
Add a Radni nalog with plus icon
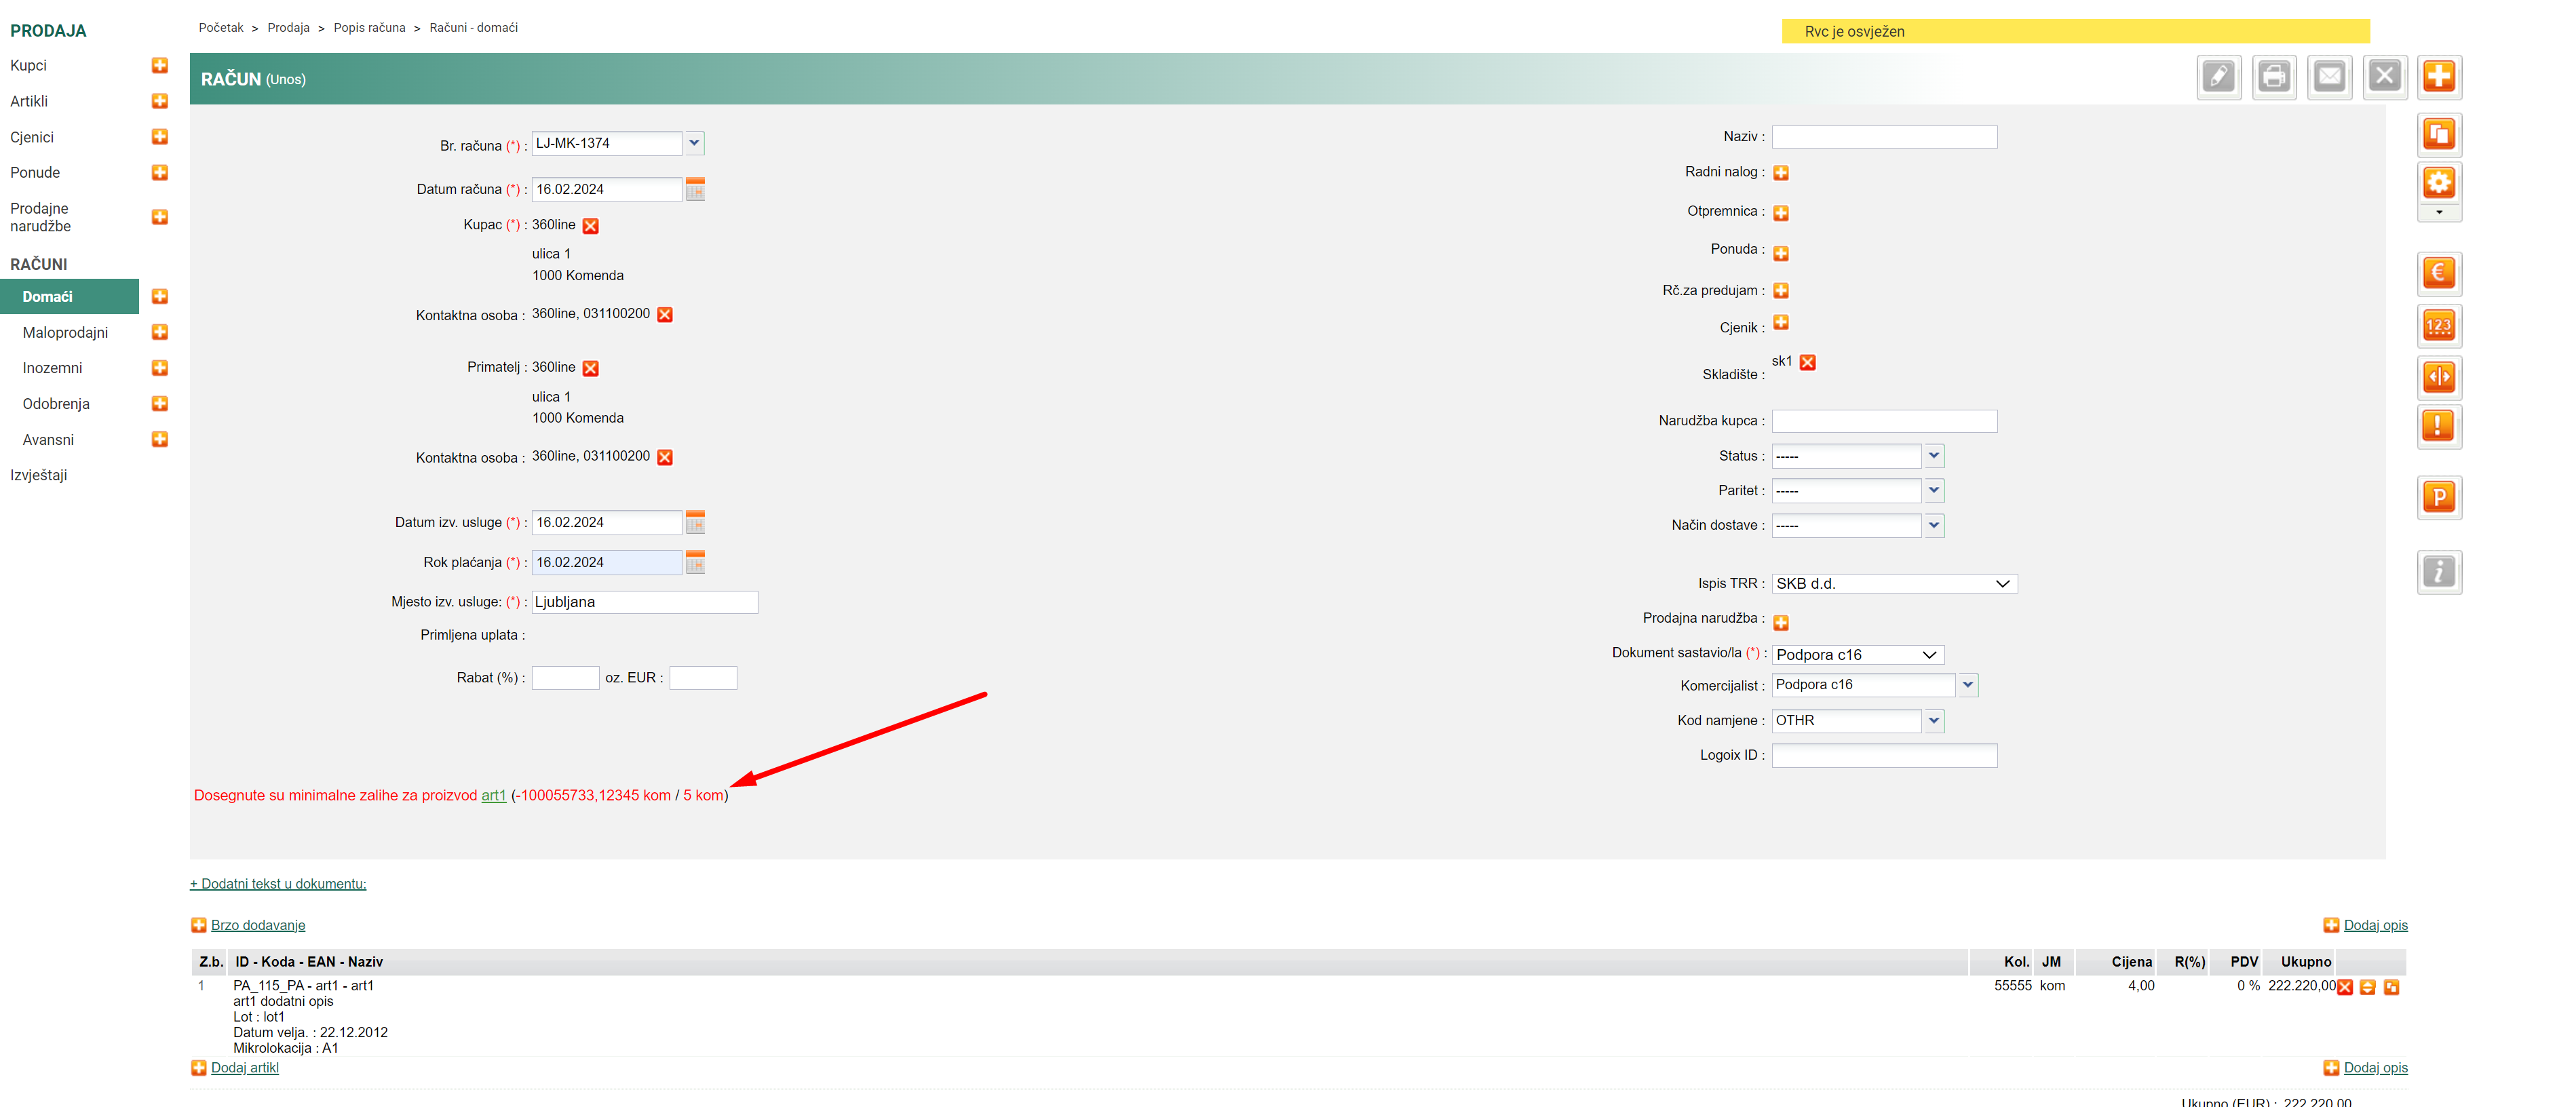[1781, 173]
